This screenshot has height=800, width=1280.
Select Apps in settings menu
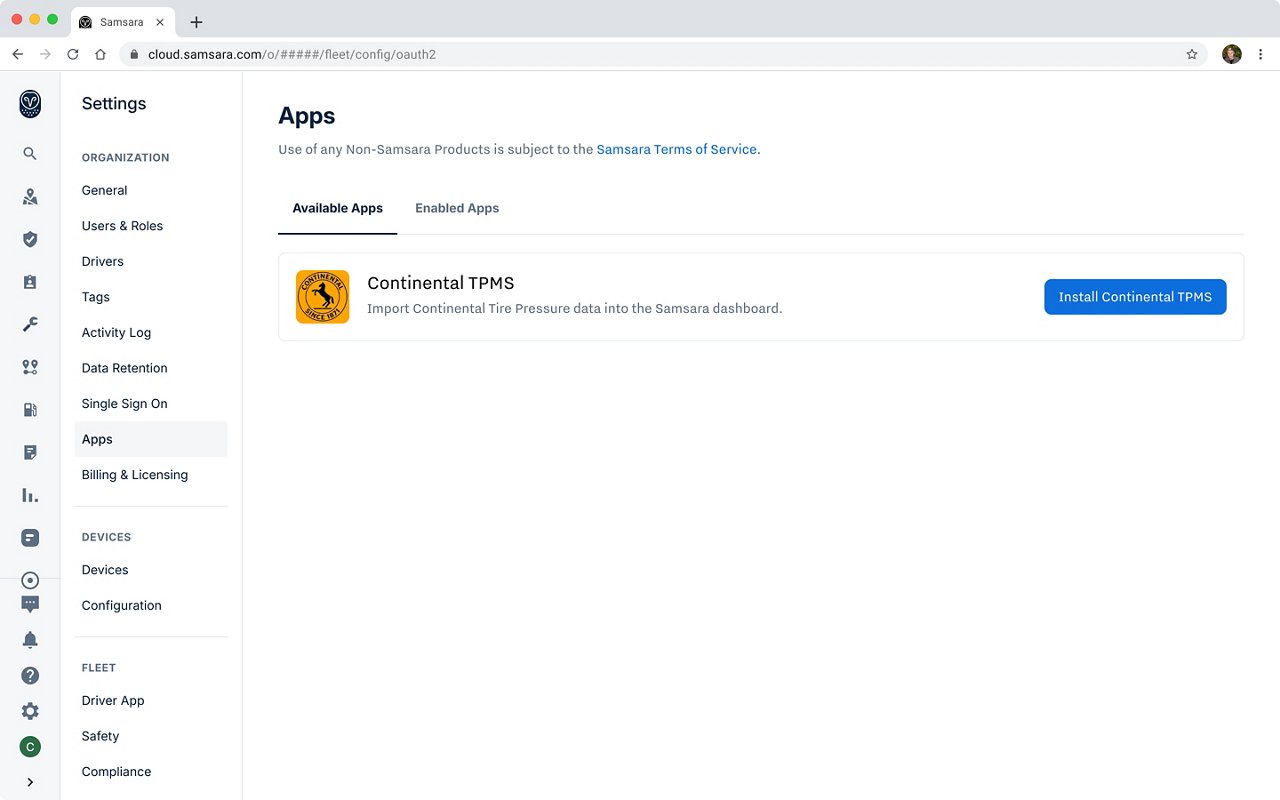151,439
